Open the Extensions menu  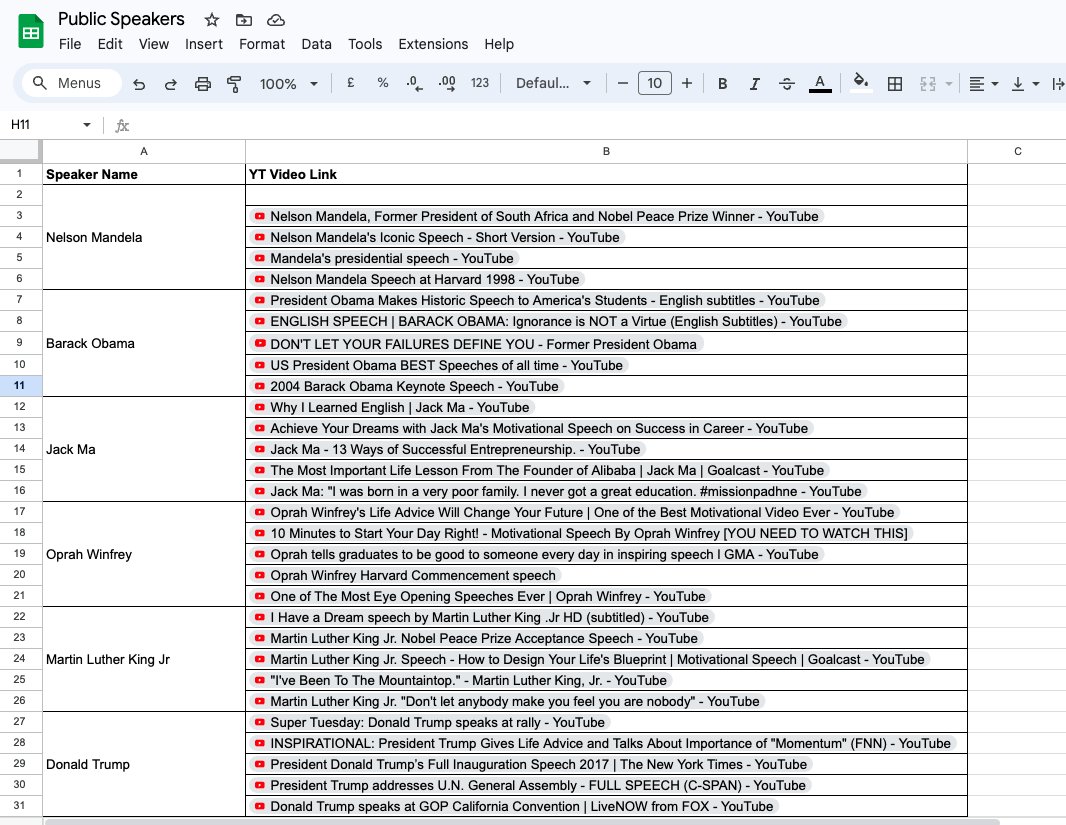[x=433, y=44]
